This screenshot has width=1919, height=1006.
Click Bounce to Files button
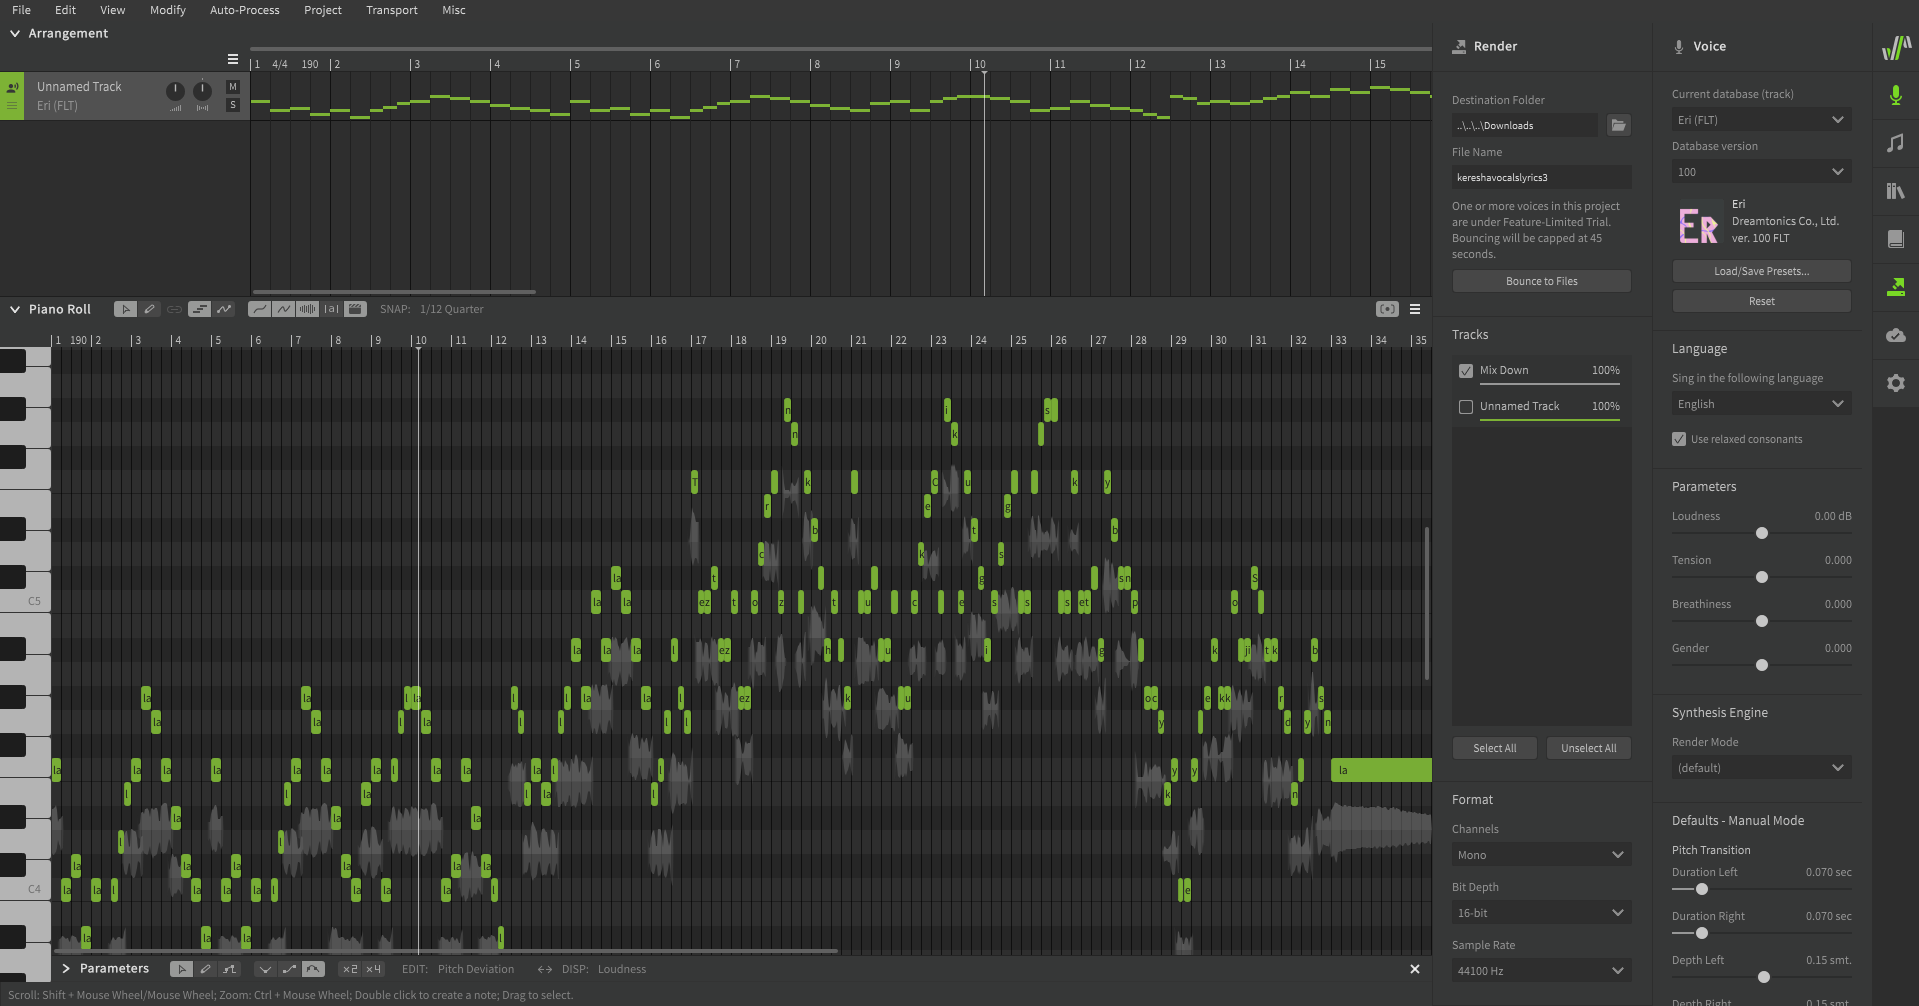point(1541,281)
